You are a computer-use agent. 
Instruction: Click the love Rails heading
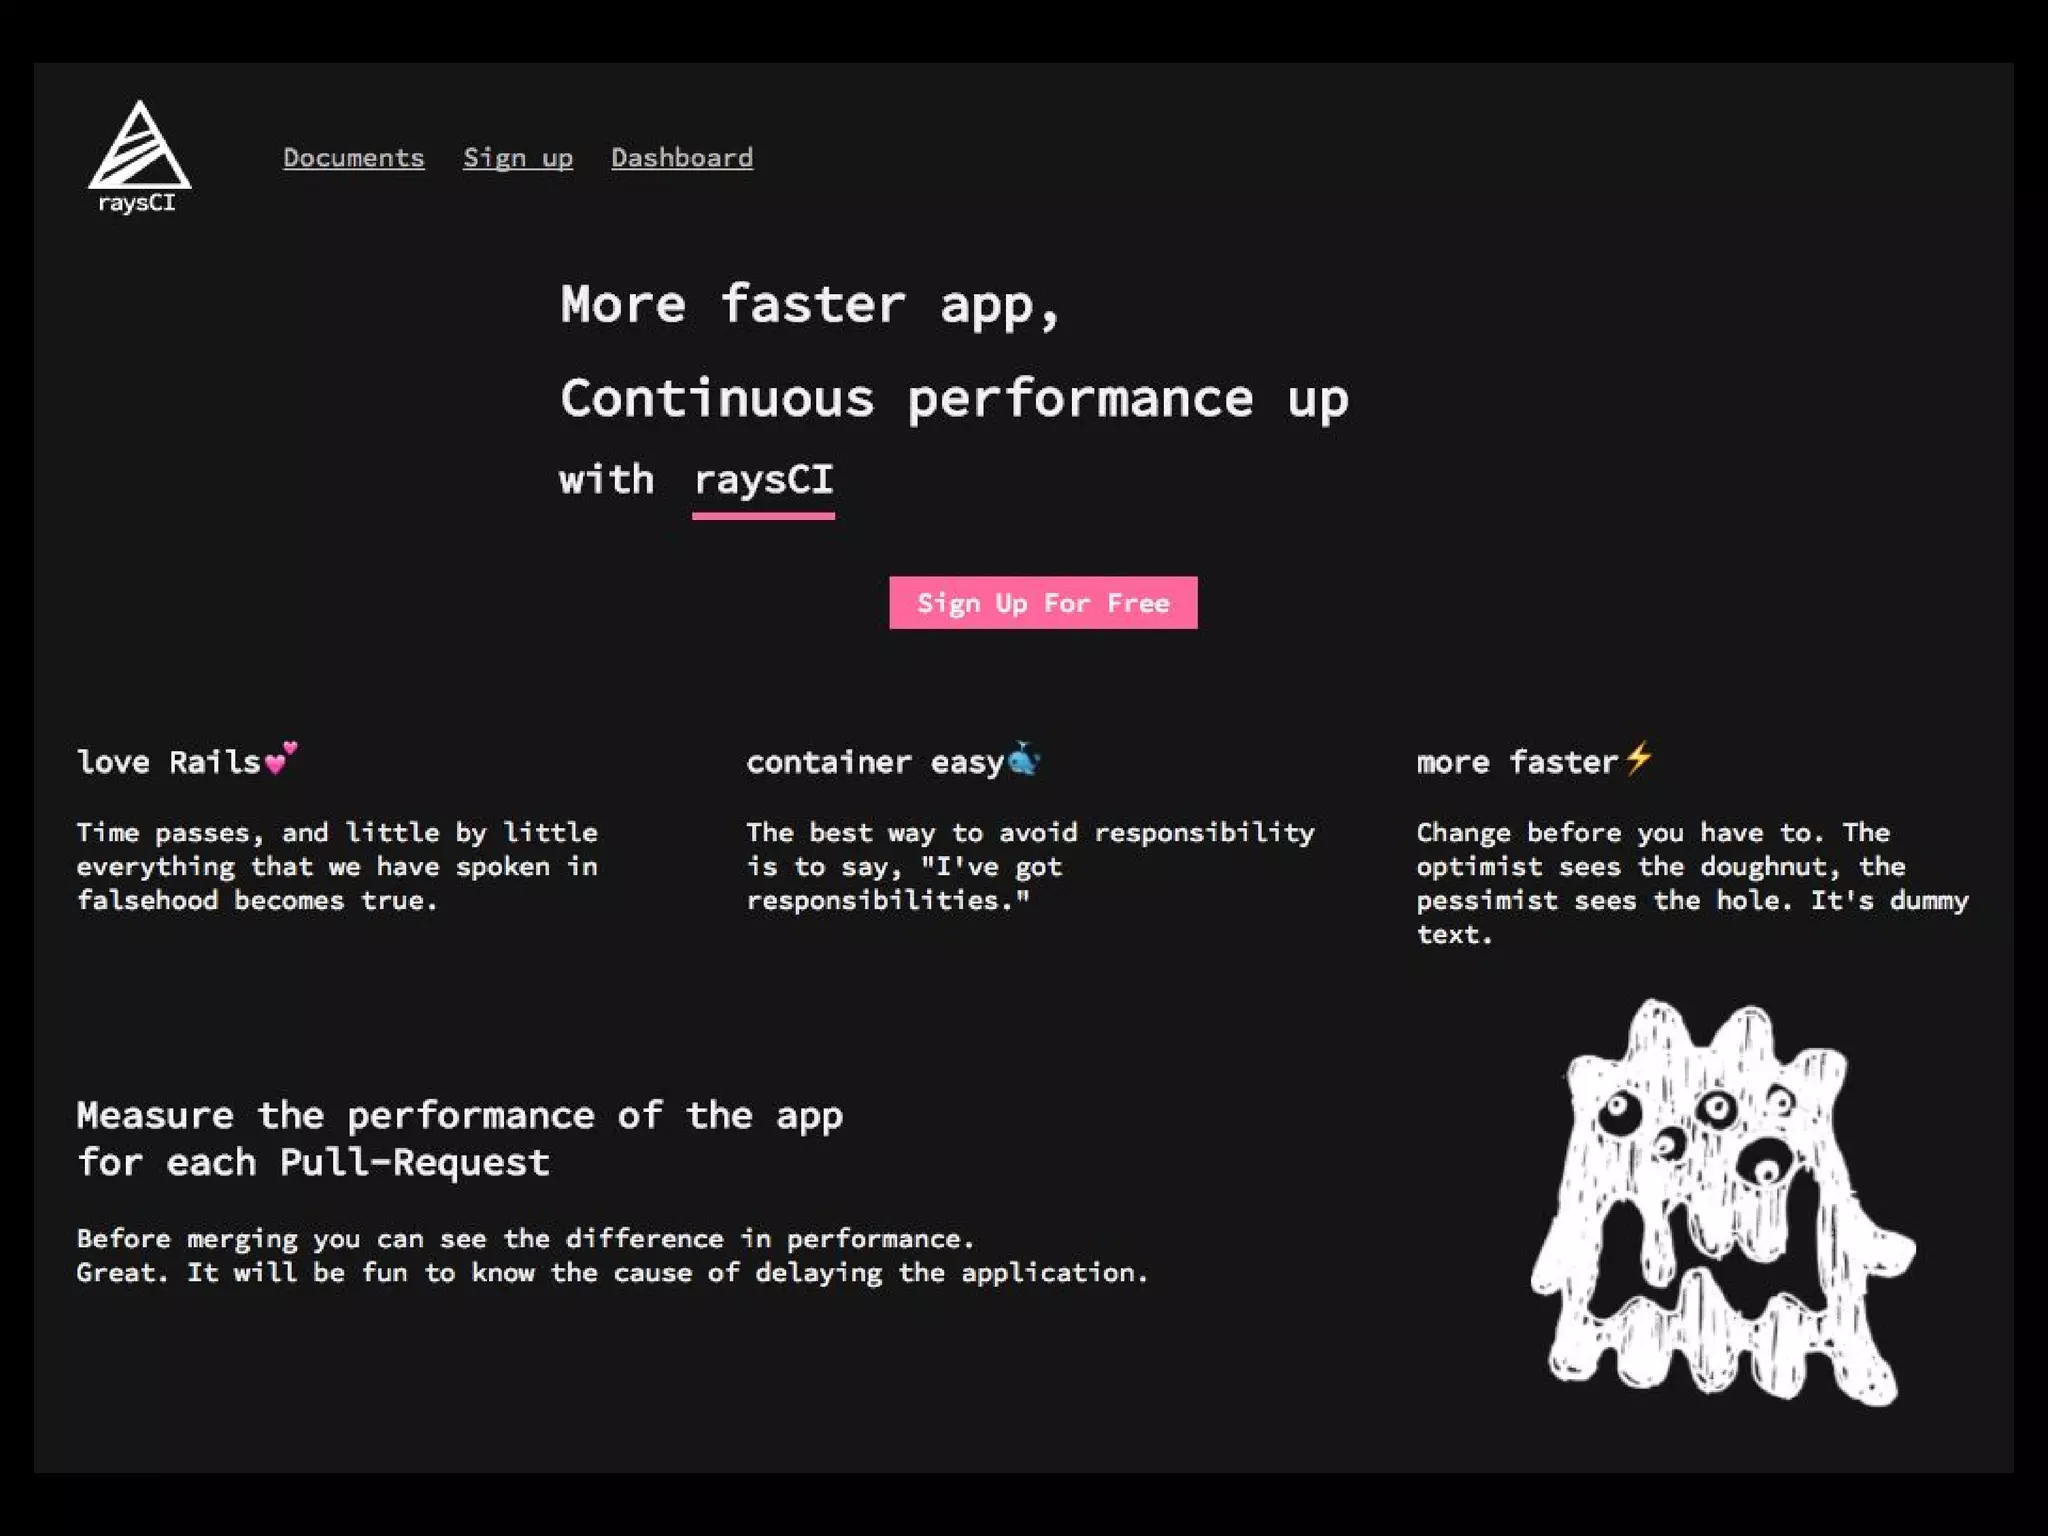point(168,763)
